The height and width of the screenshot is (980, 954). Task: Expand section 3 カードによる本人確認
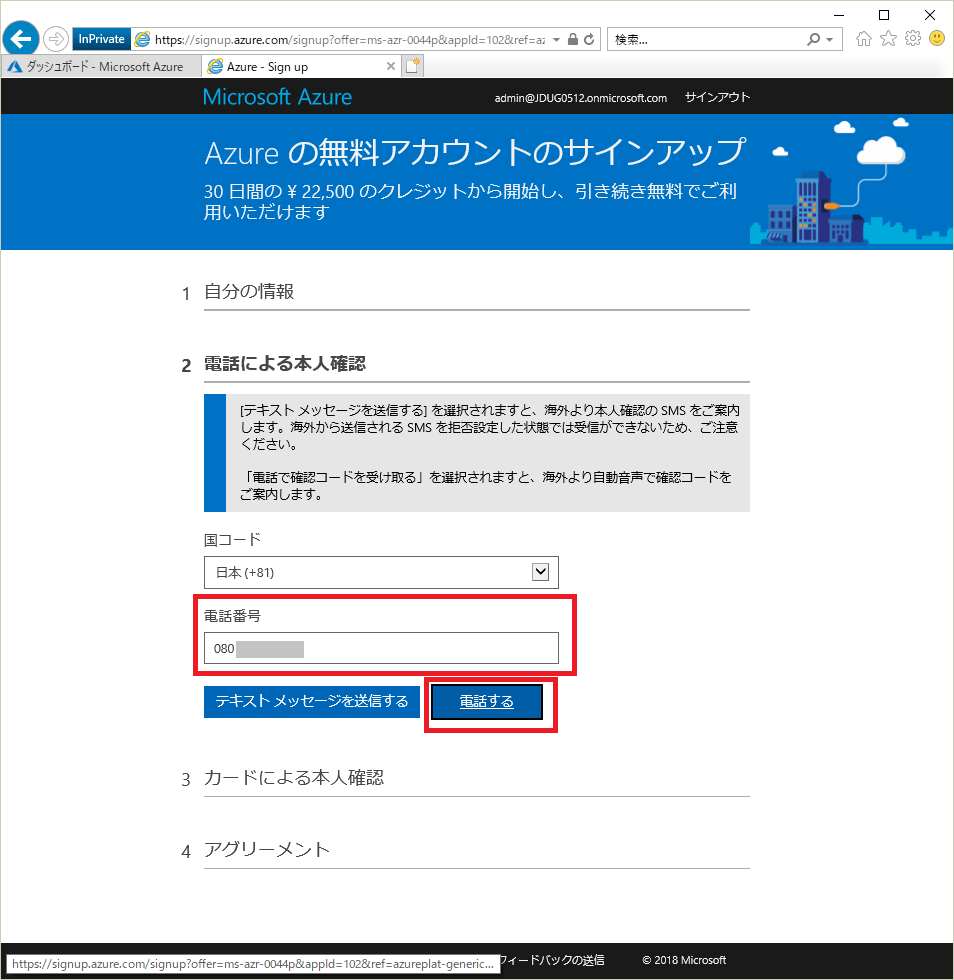(x=294, y=778)
